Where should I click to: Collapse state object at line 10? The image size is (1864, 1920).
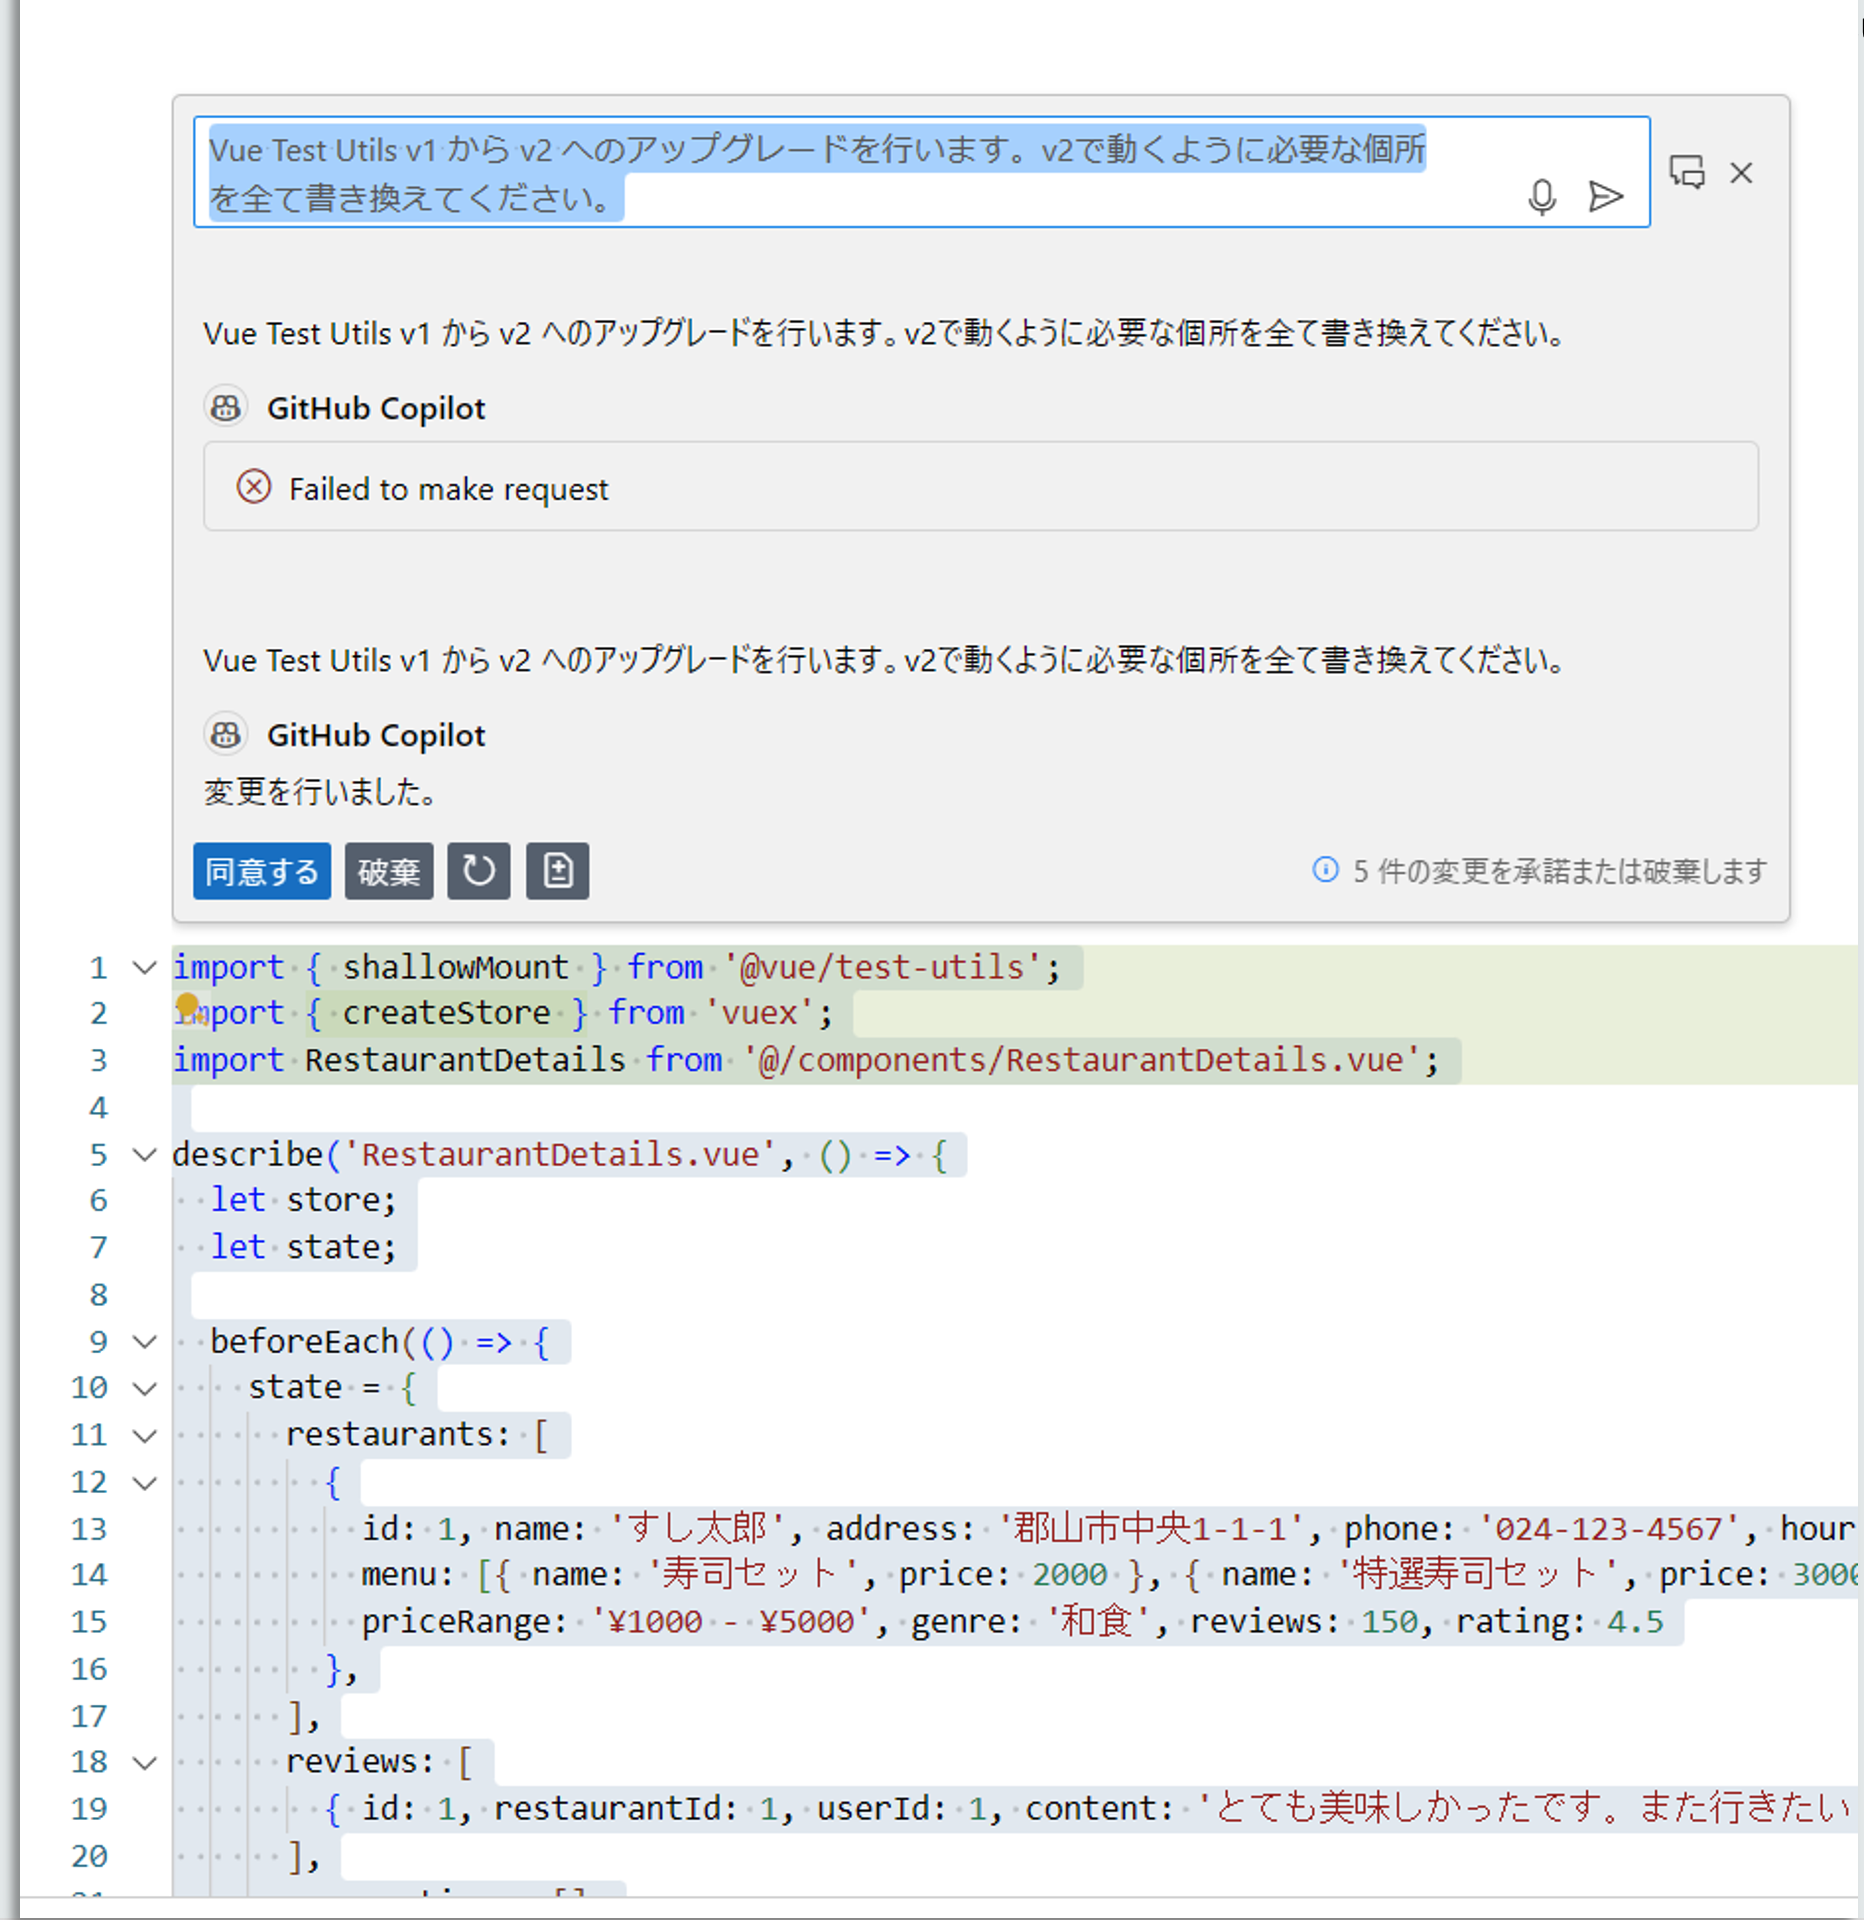point(145,1388)
